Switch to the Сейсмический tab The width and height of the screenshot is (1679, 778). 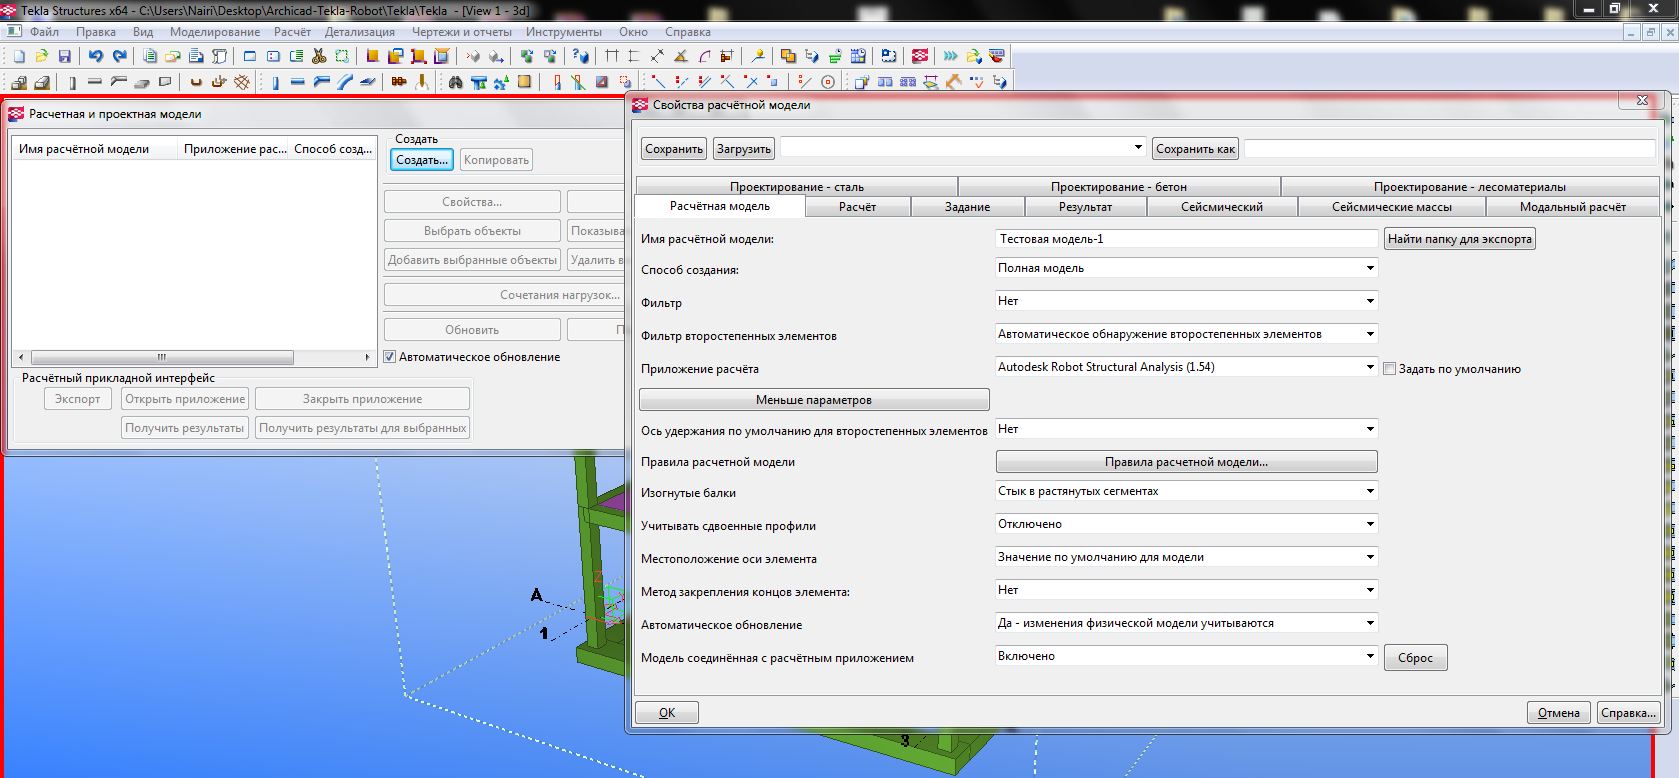(x=1221, y=207)
